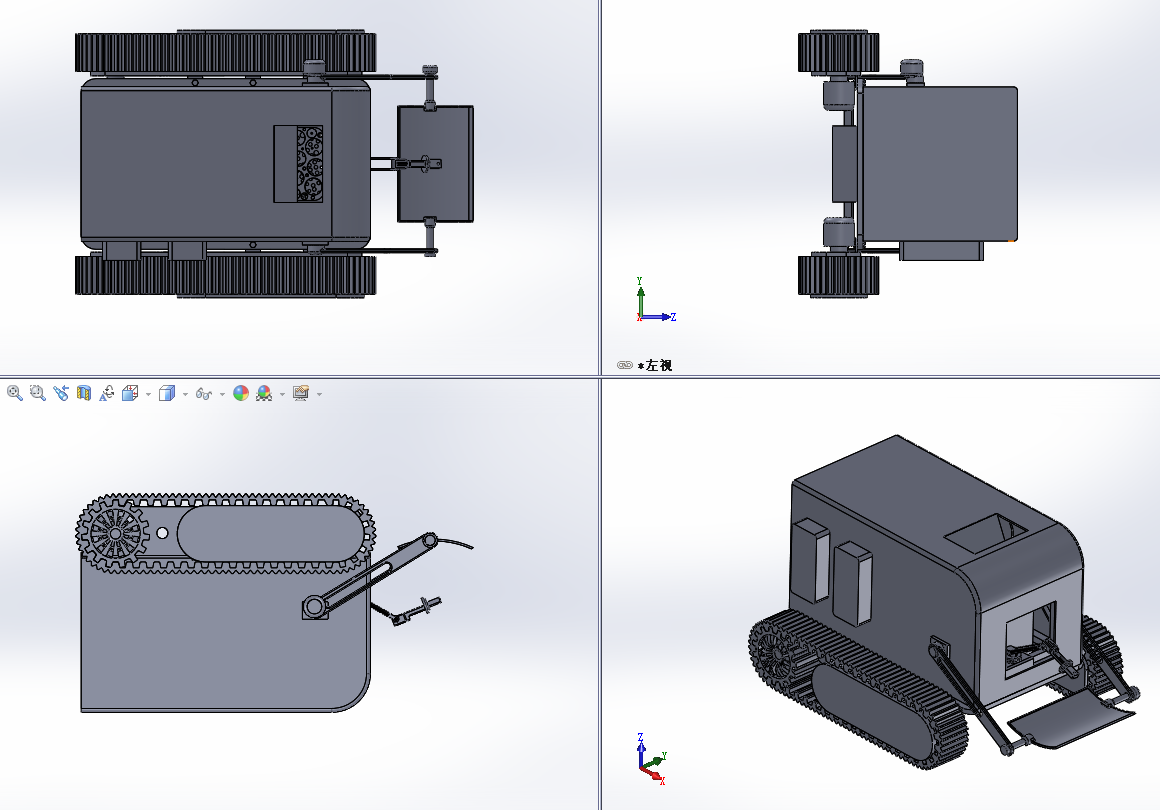Image resolution: width=1160 pixels, height=810 pixels.
Task: Open the Apply Scene dropdown arrow
Action: (283, 394)
